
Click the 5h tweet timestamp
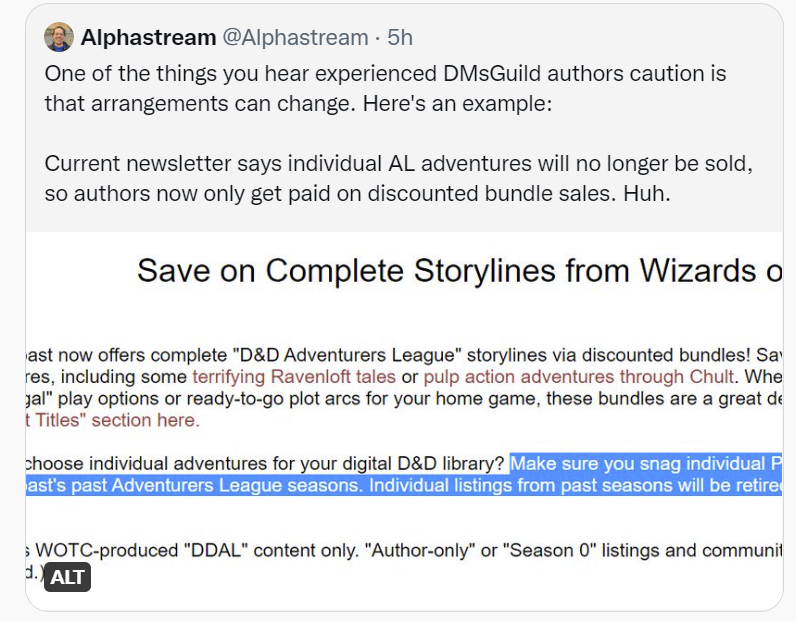400,38
